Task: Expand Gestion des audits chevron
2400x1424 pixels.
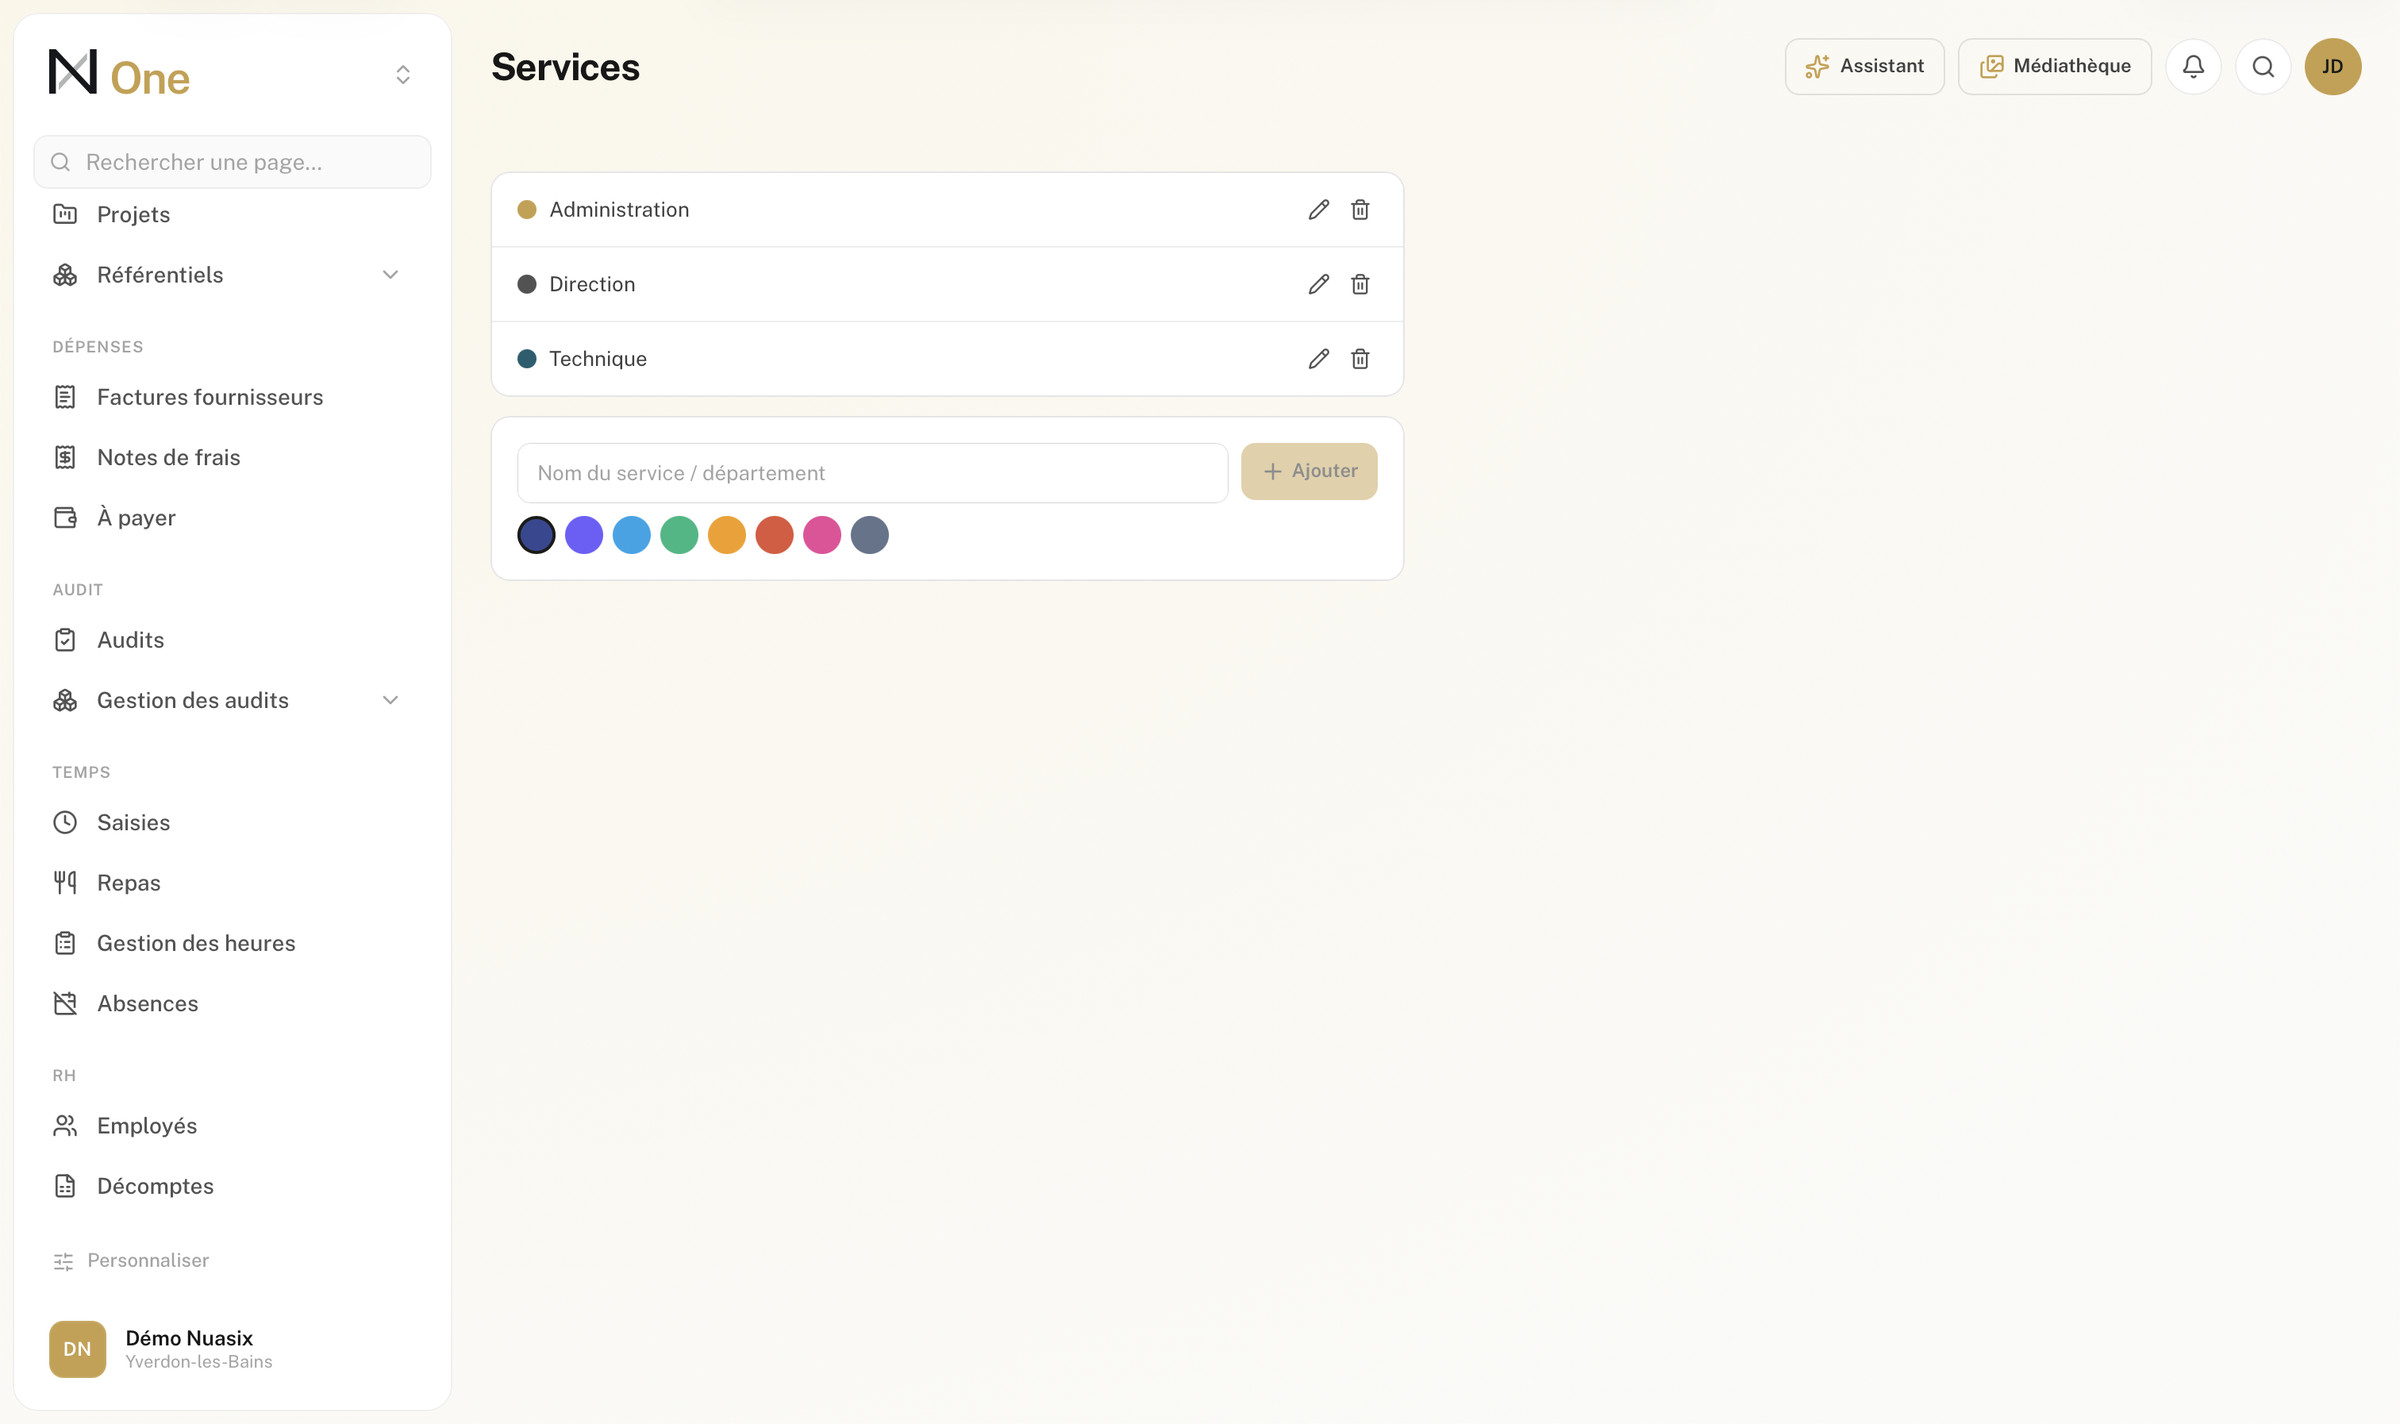Action: pyautogui.click(x=390, y=700)
